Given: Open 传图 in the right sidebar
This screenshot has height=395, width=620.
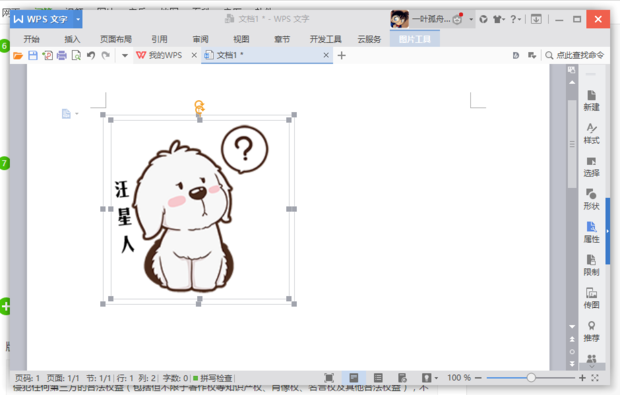Looking at the screenshot, I should [x=591, y=299].
